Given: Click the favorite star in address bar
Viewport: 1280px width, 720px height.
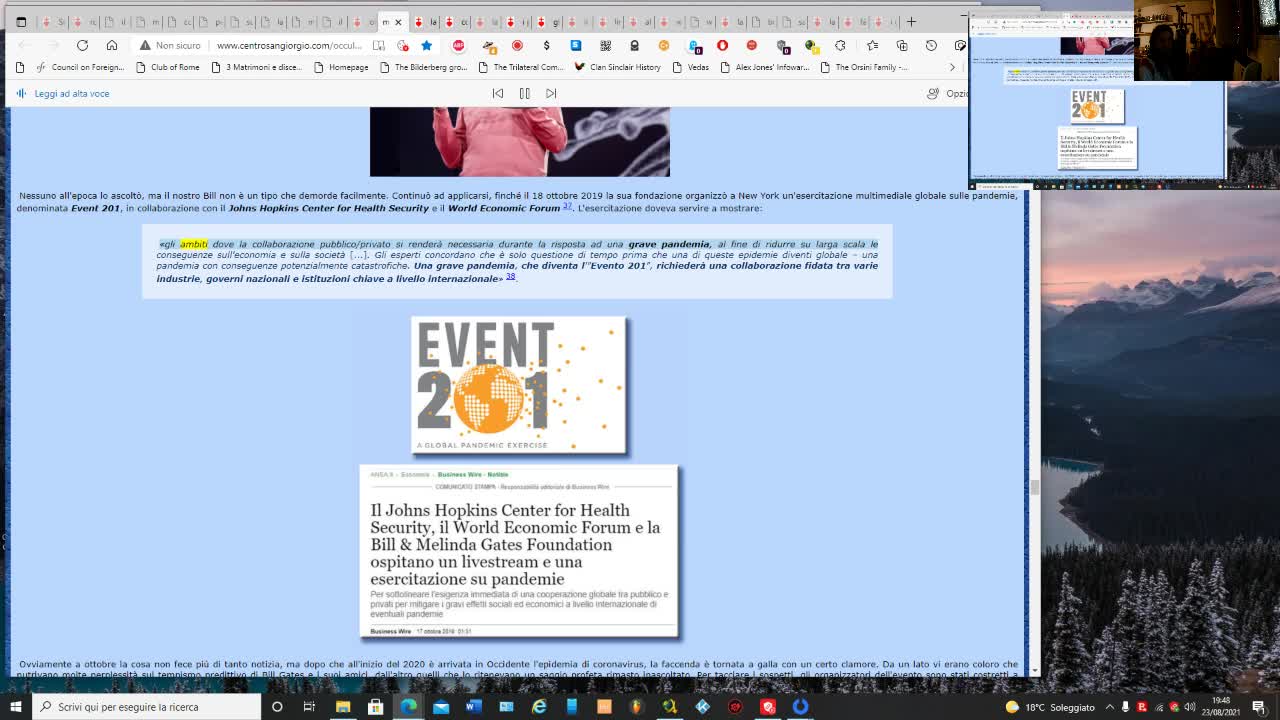Looking at the screenshot, I should click(x=427, y=45).
